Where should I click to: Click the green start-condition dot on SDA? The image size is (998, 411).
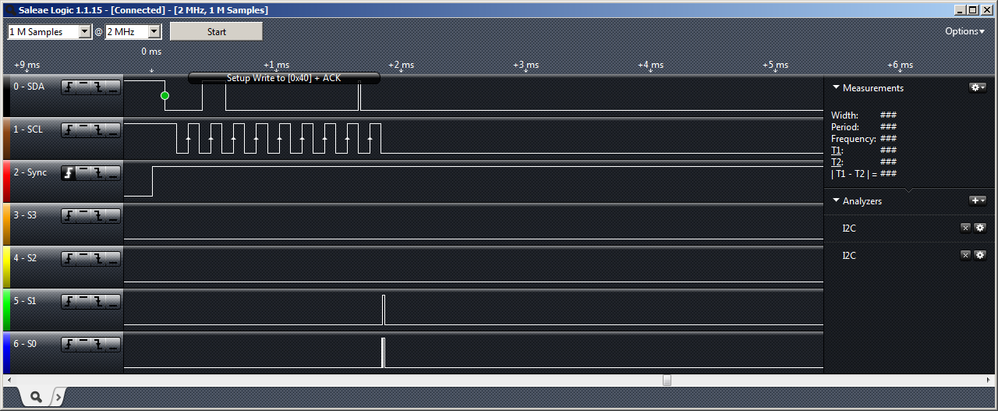[x=165, y=95]
